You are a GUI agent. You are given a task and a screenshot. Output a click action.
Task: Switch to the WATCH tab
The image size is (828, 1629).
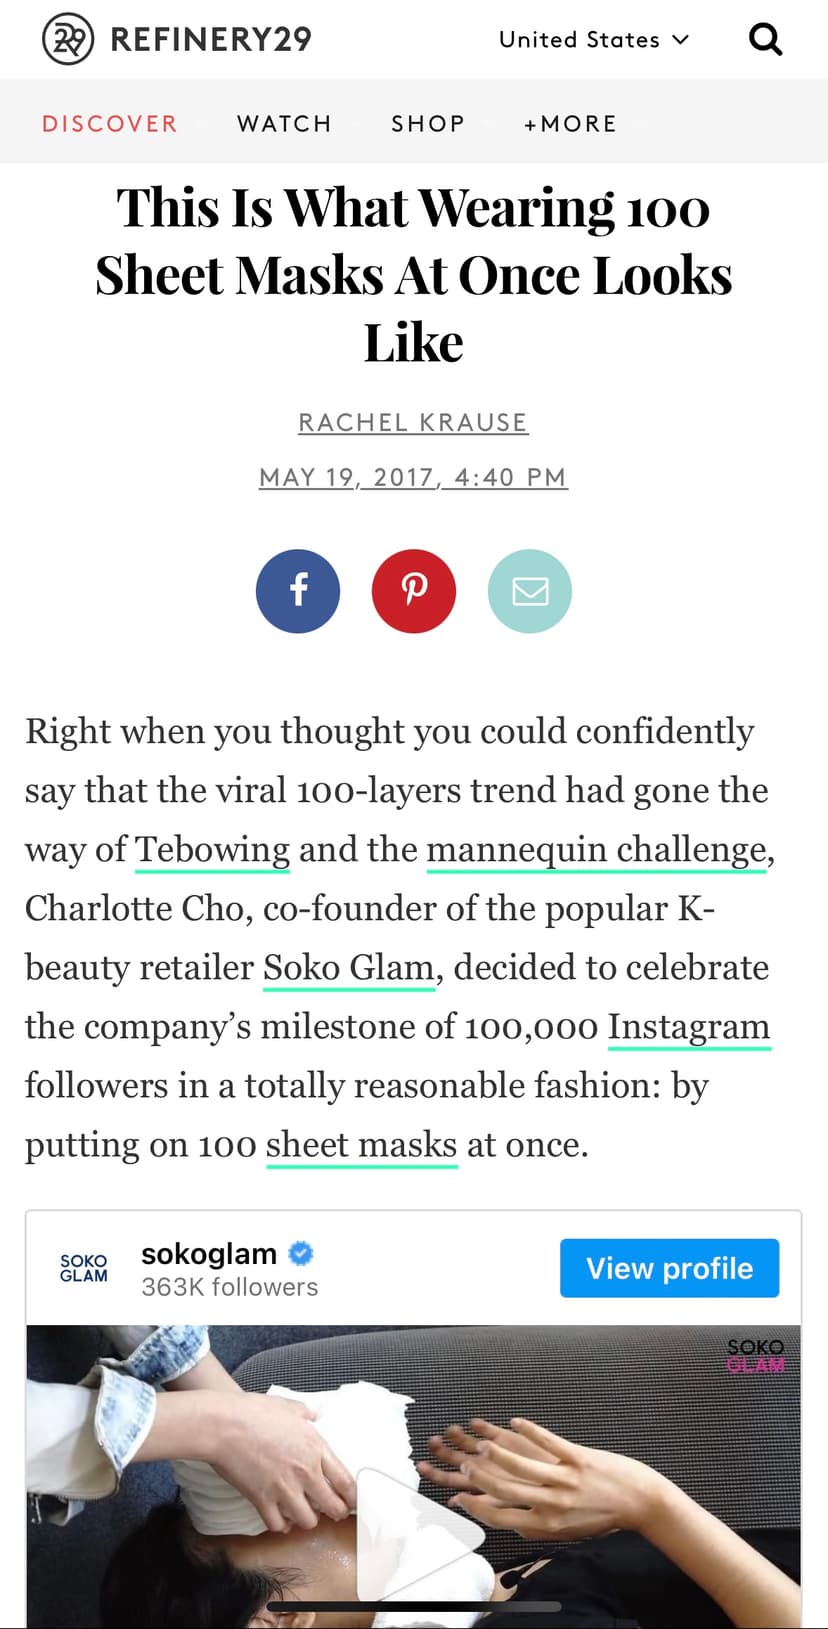[284, 123]
